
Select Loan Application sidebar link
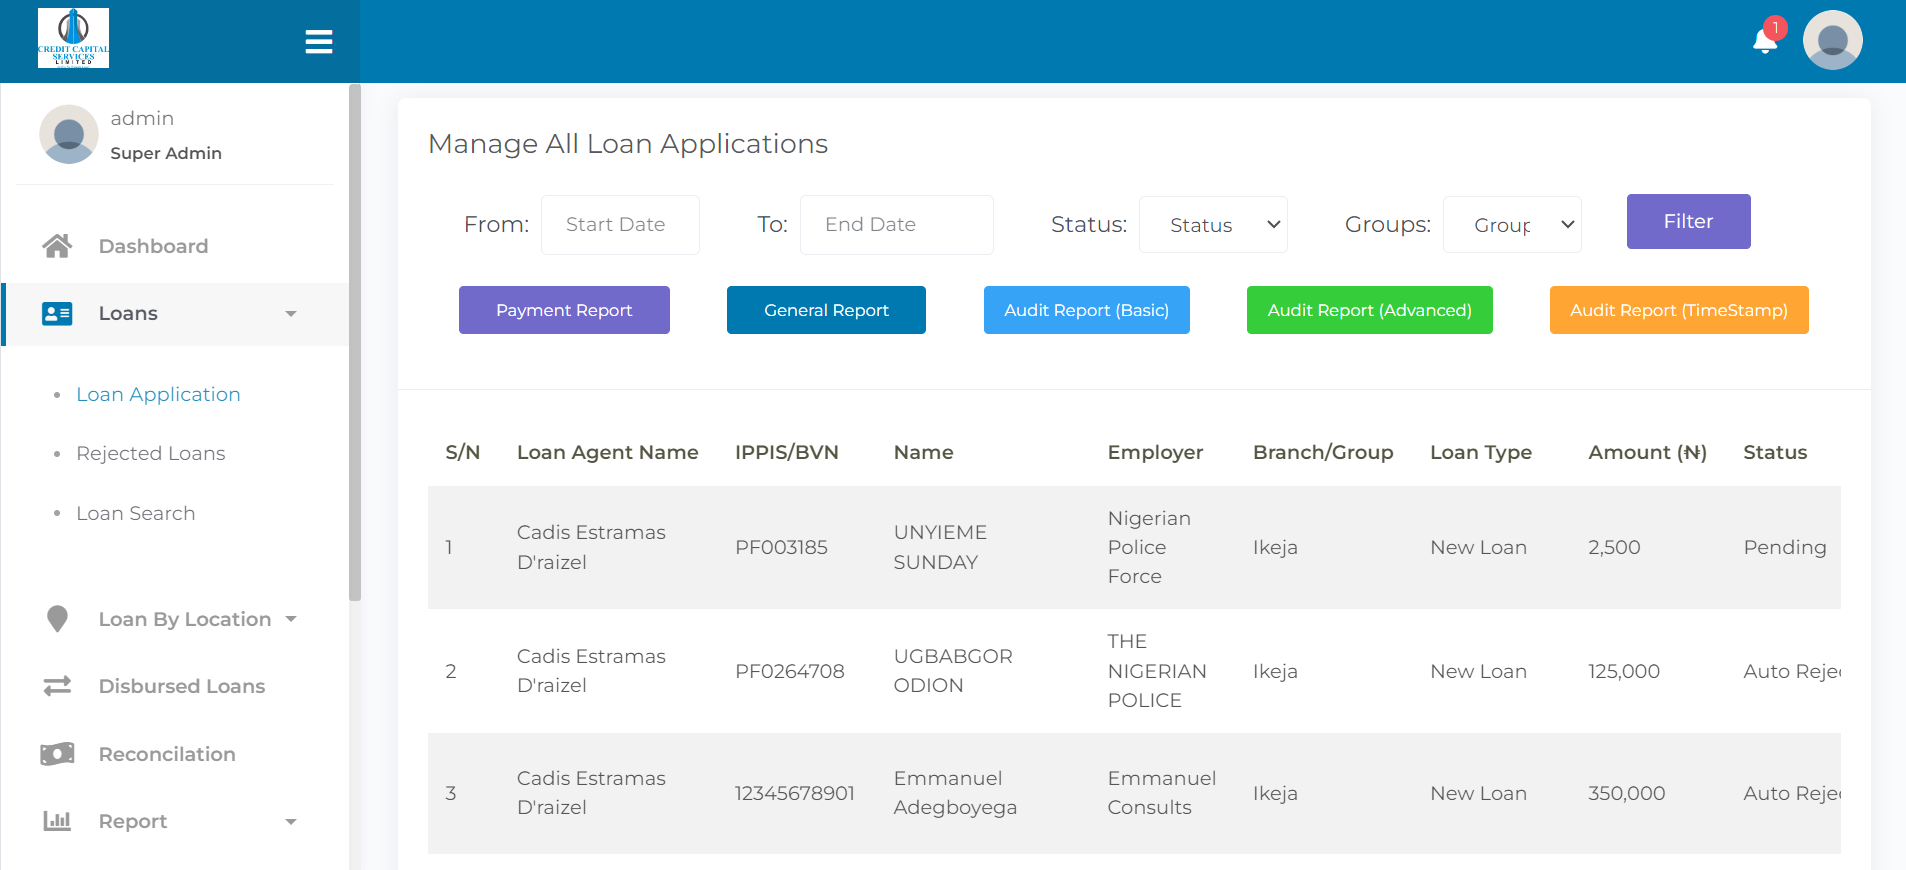tap(158, 394)
